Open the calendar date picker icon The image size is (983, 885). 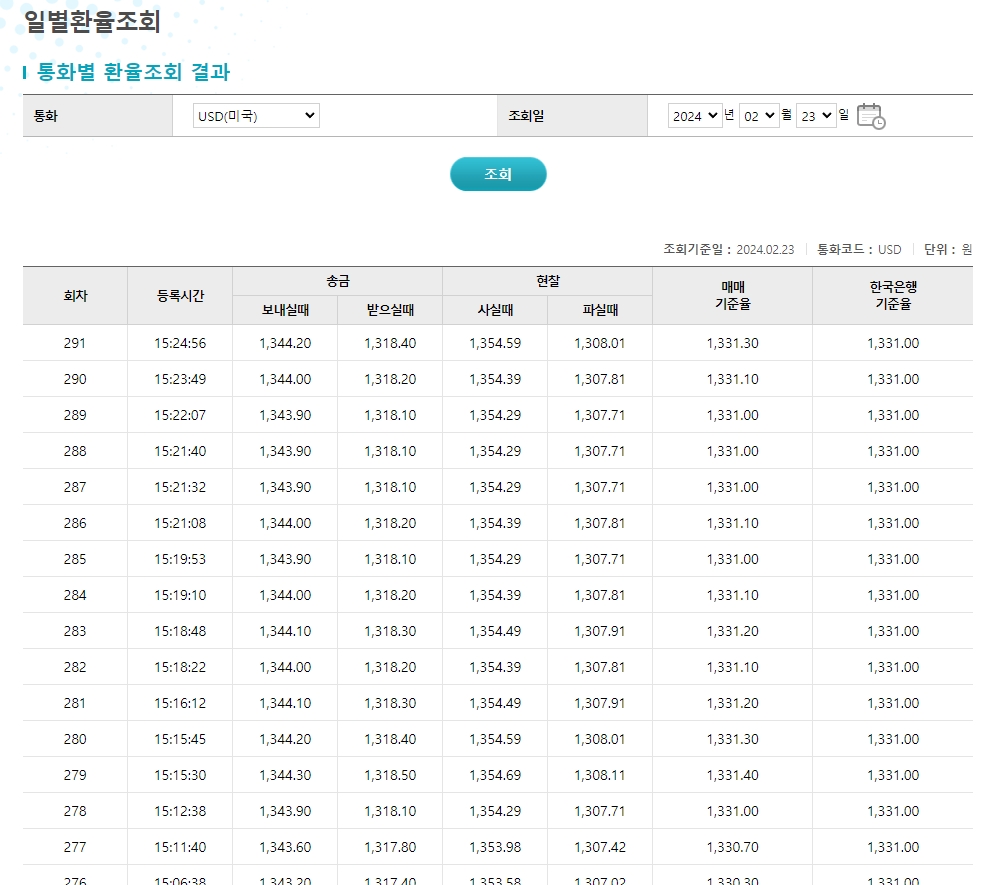tap(869, 115)
